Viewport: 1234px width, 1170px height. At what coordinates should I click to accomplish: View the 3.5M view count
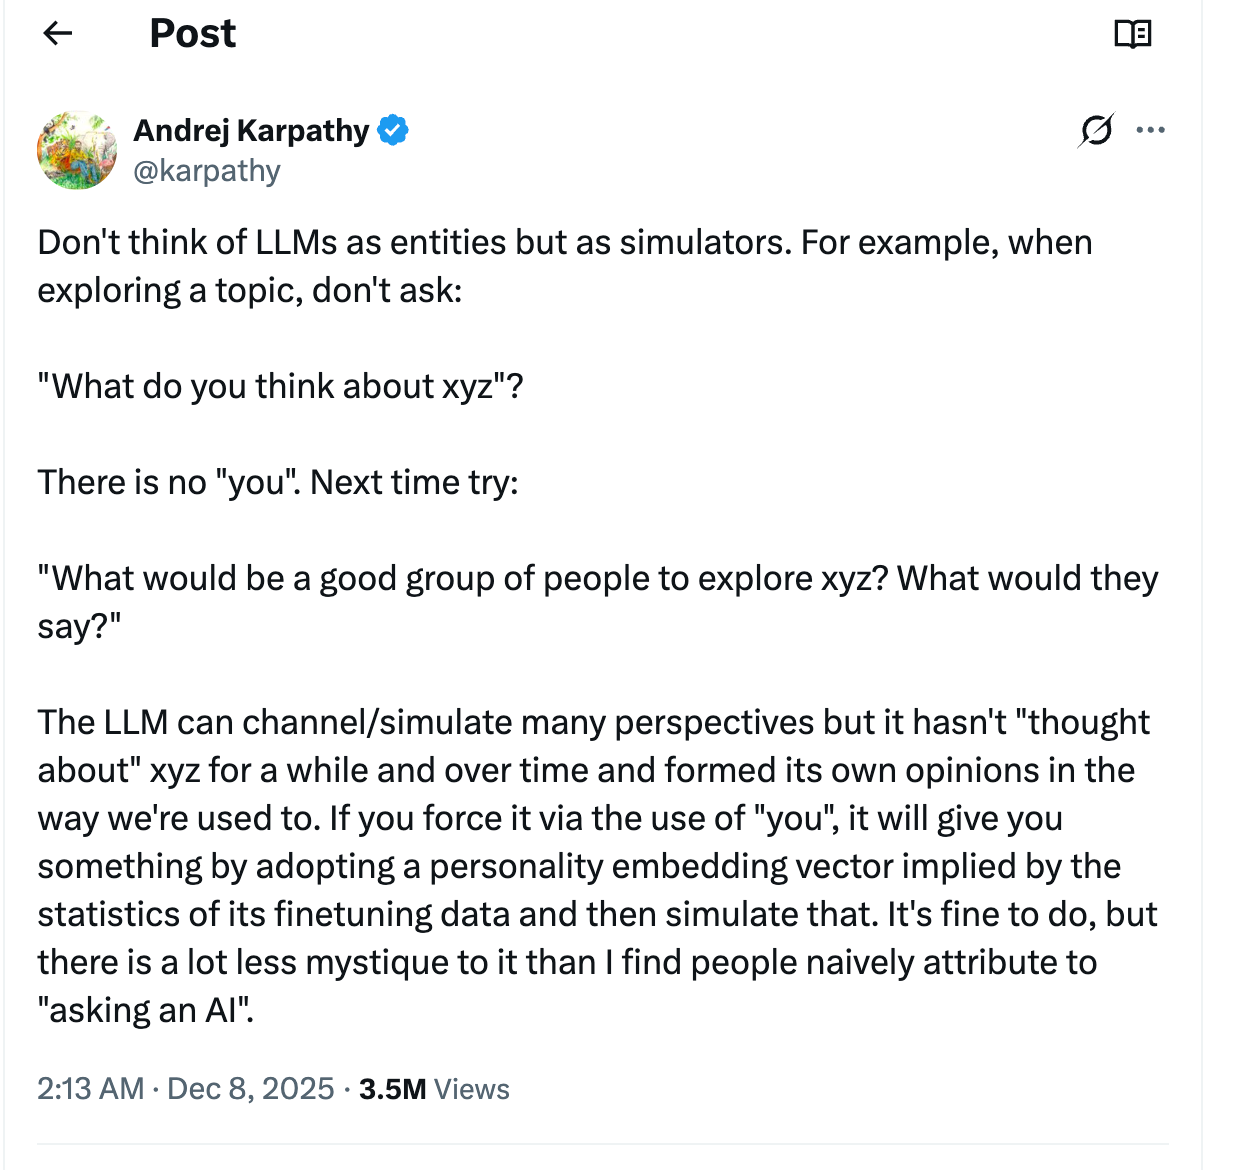[392, 1089]
